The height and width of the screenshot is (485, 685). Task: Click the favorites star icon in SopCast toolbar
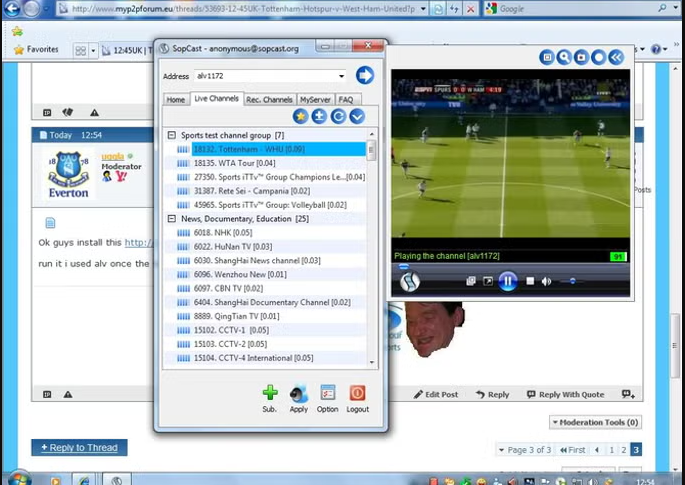tap(301, 116)
